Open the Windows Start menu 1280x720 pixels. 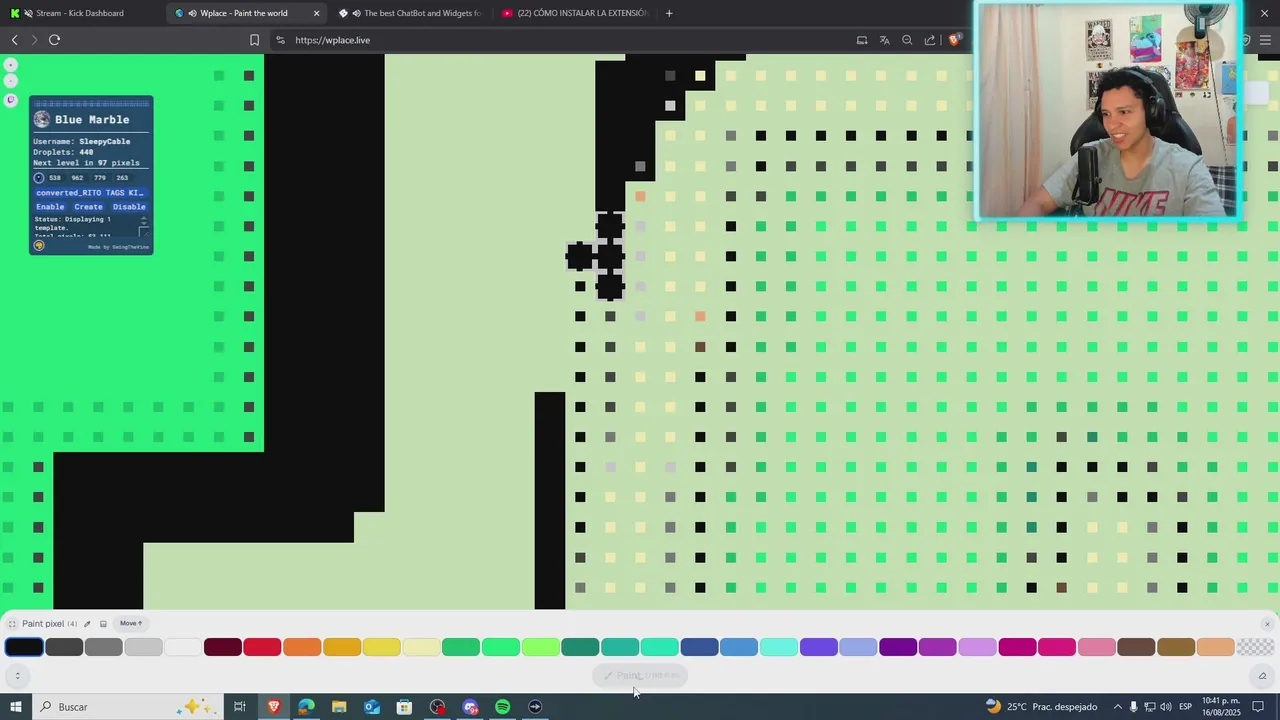[16, 707]
